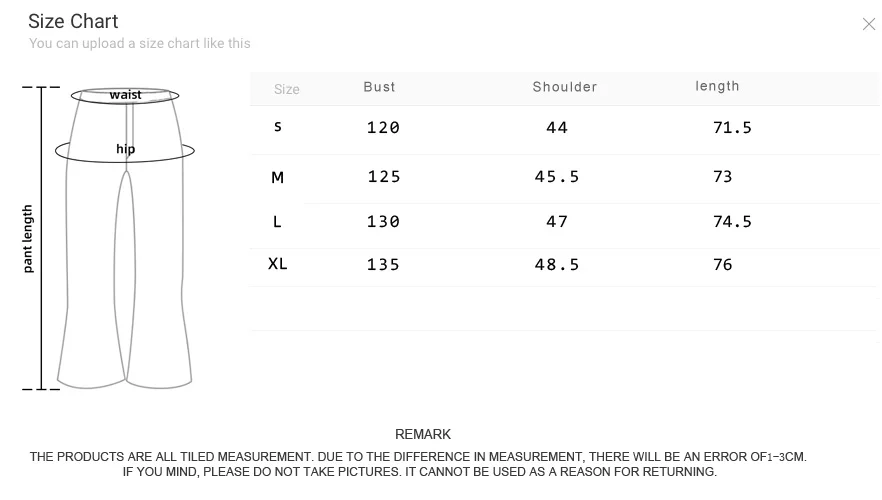Screen dimensions: 882x500
Task: Click the waist label on diagram
Action: [125, 94]
